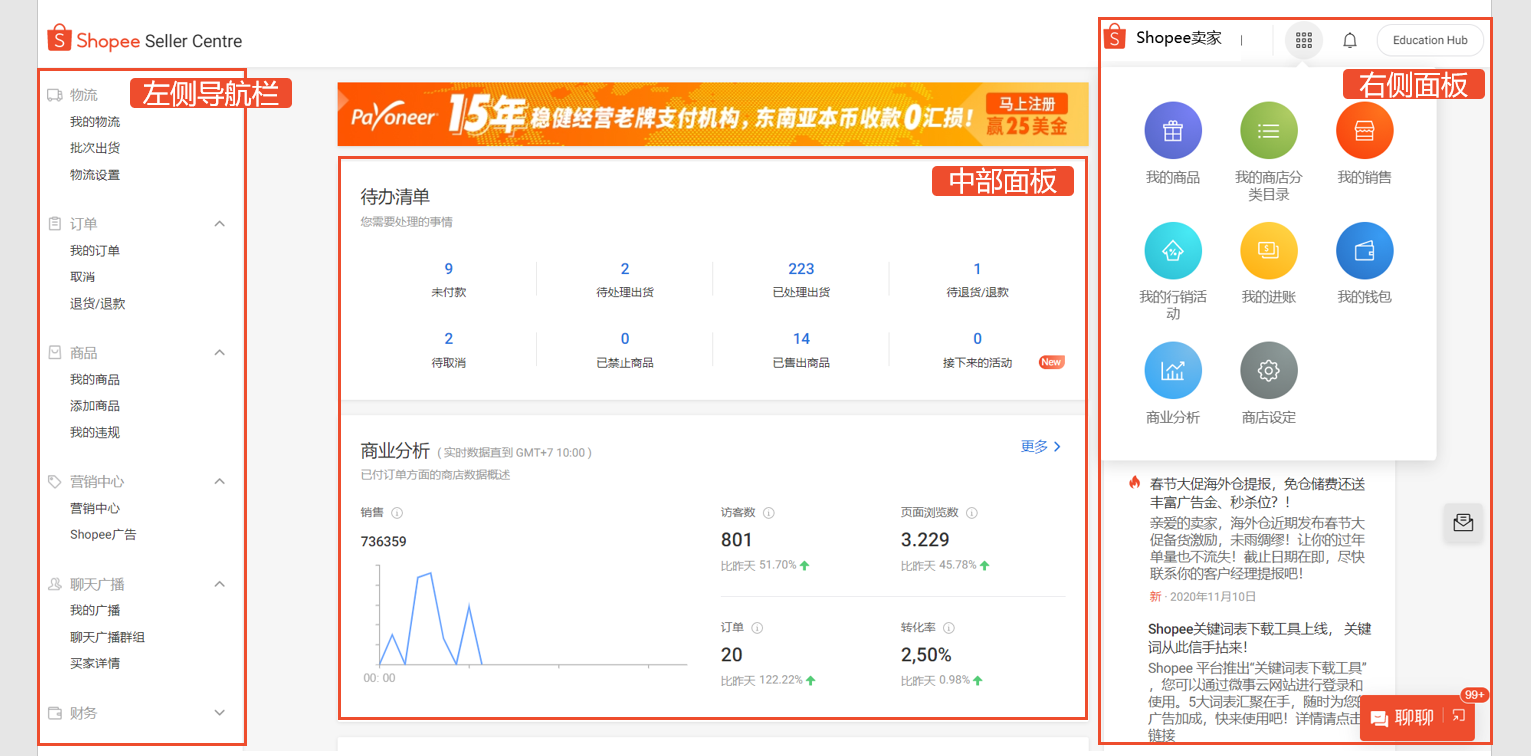Click the info icon beside 转化率

(x=949, y=628)
